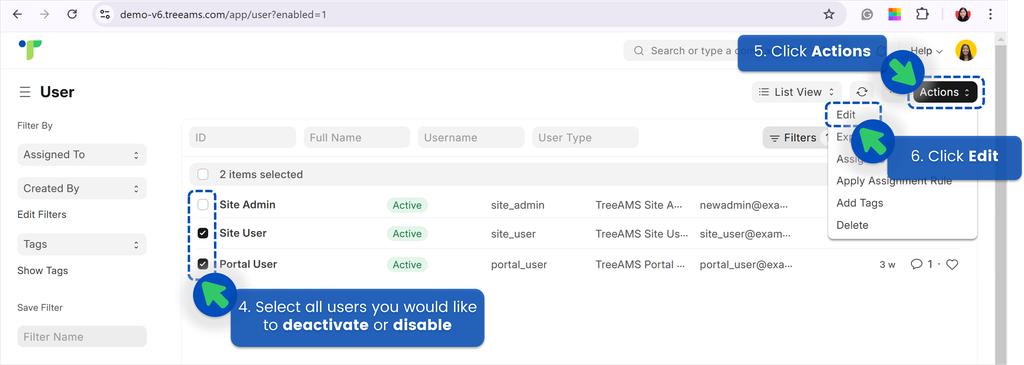
Task: Click the TreeAMS logo
Action: click(x=30, y=50)
